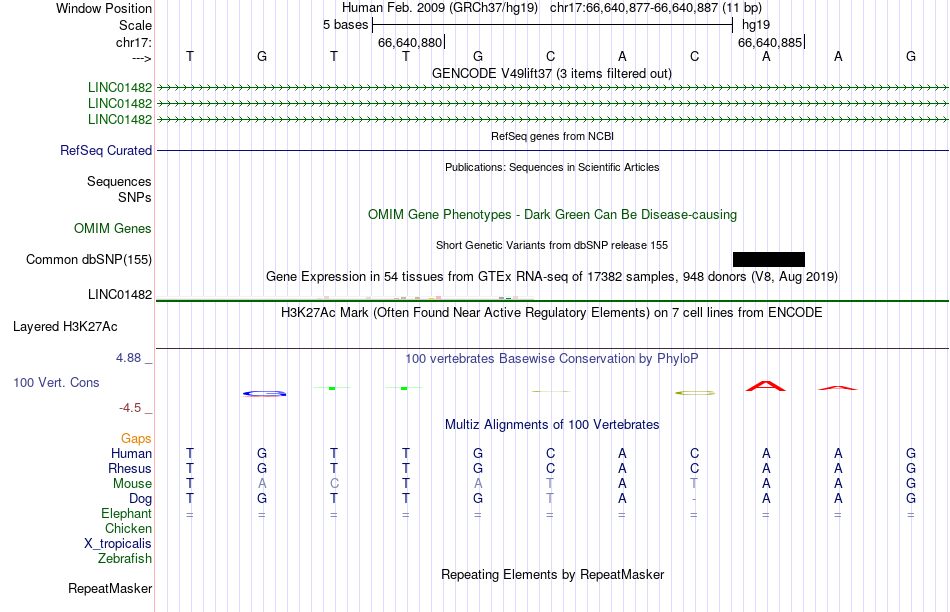
Task: Open the PhyloP Basewise Conservation title
Action: click(552, 359)
